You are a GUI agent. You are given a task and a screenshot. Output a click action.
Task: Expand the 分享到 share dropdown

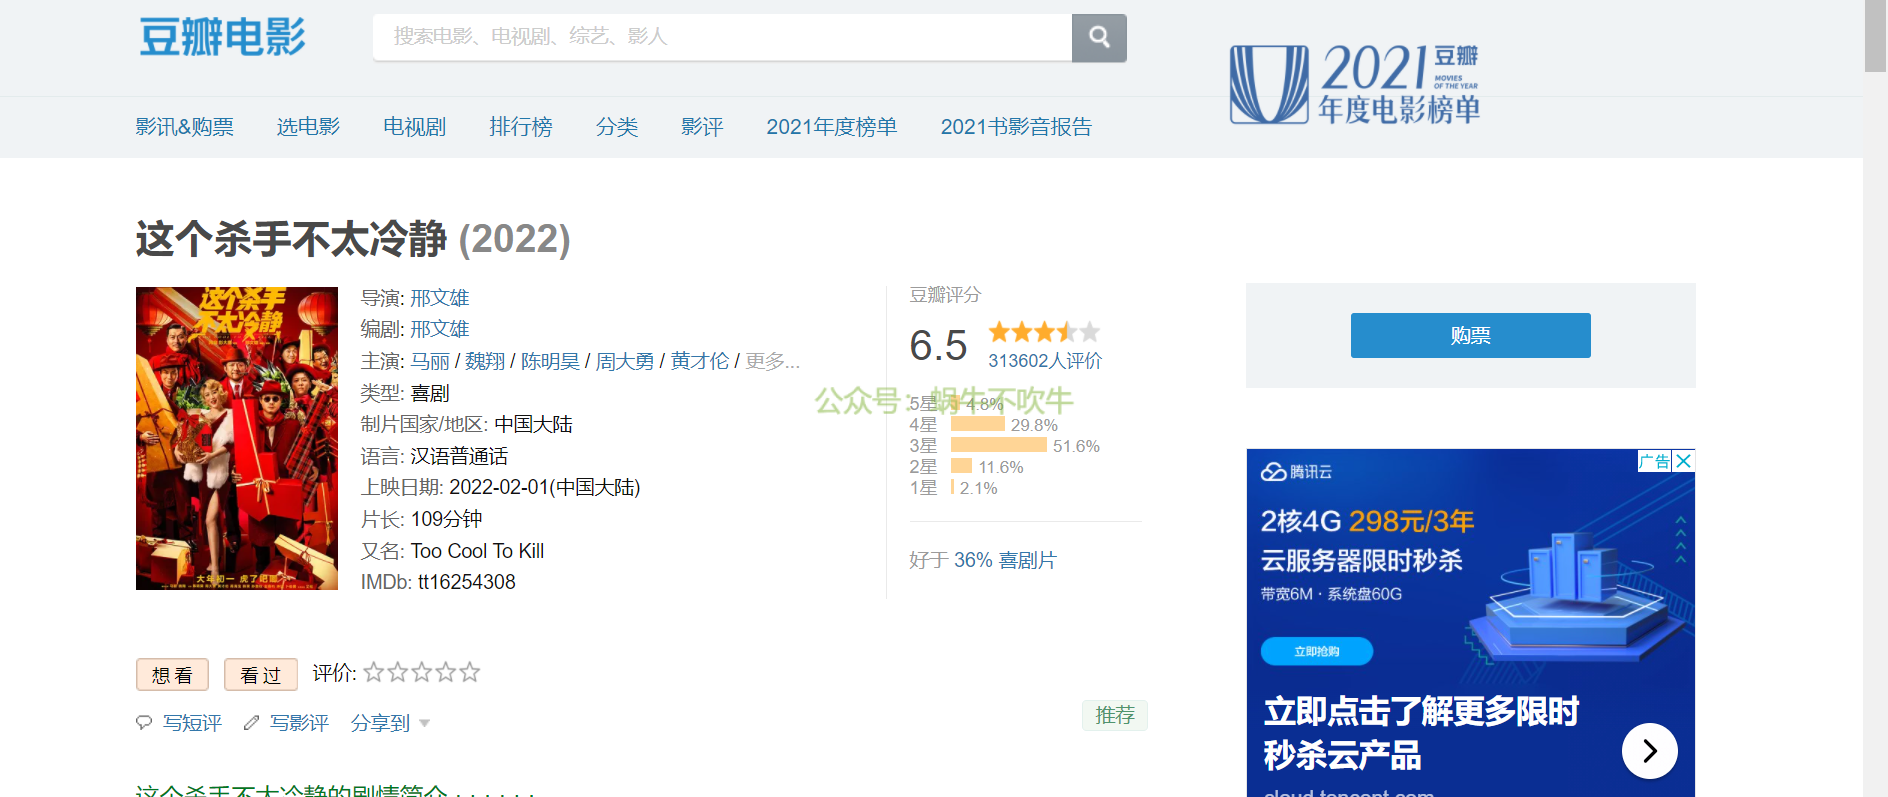(x=390, y=723)
